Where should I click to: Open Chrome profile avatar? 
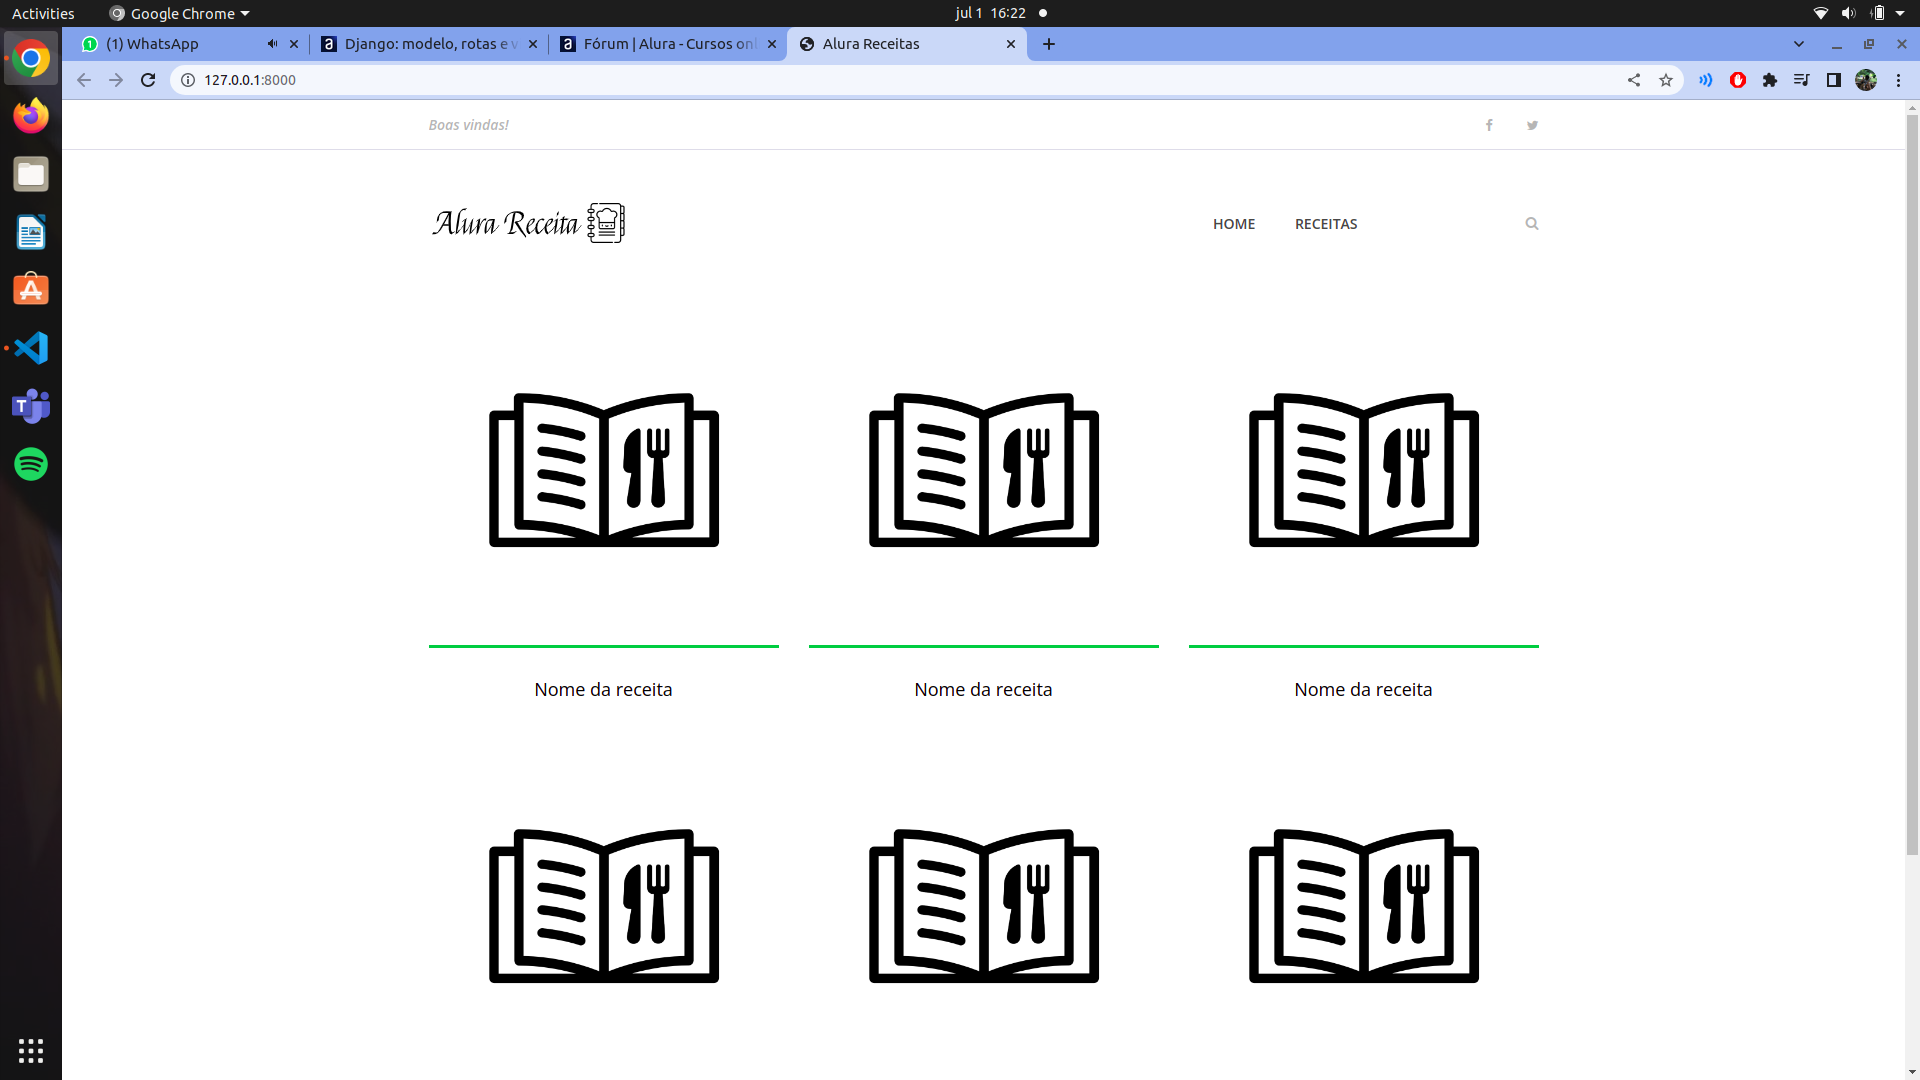(x=1866, y=80)
